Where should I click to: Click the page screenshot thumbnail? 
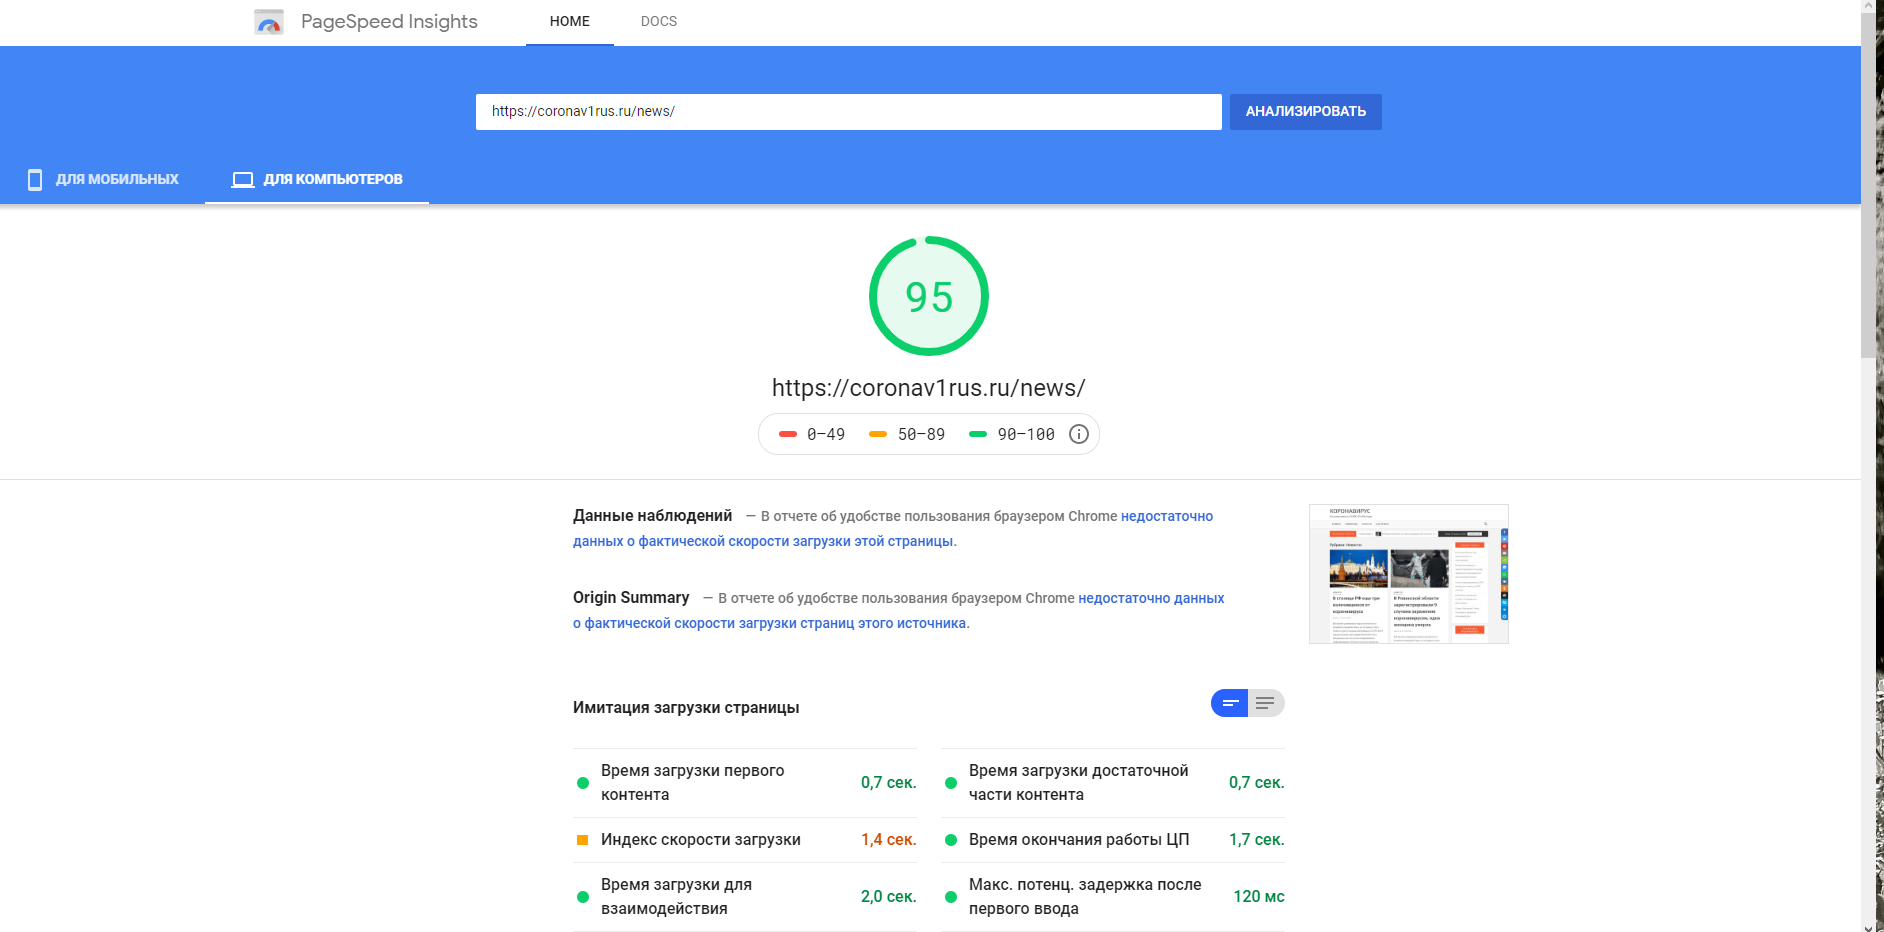tap(1409, 574)
